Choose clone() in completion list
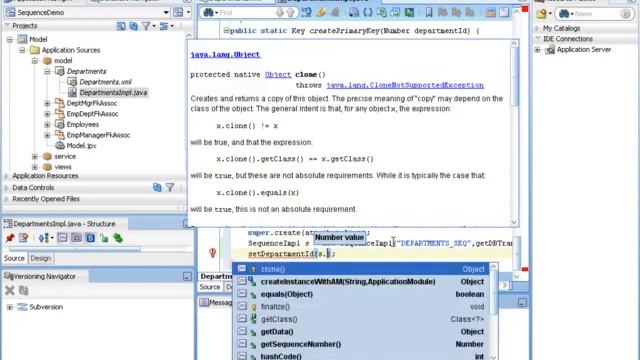The image size is (640, 360). point(362,269)
